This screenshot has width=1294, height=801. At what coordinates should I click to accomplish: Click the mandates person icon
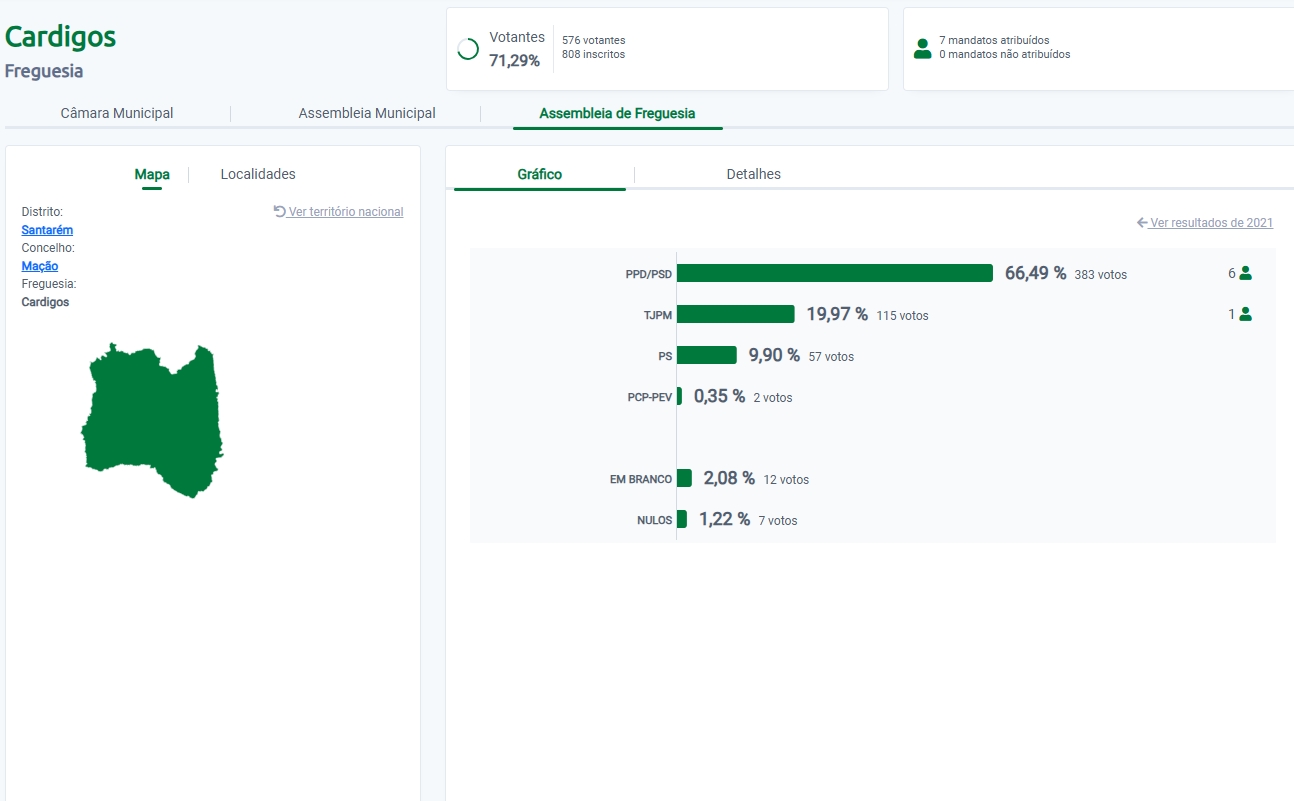pyautogui.click(x=922, y=48)
